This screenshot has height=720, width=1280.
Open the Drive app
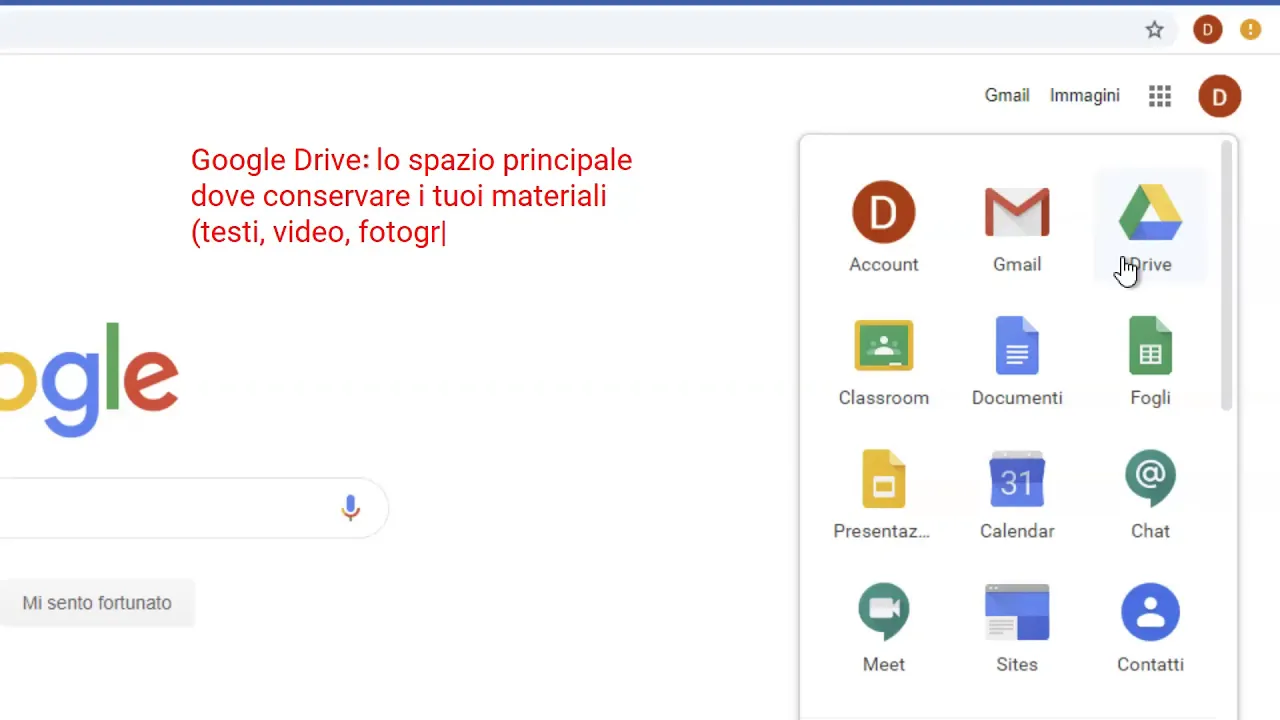point(1150,227)
